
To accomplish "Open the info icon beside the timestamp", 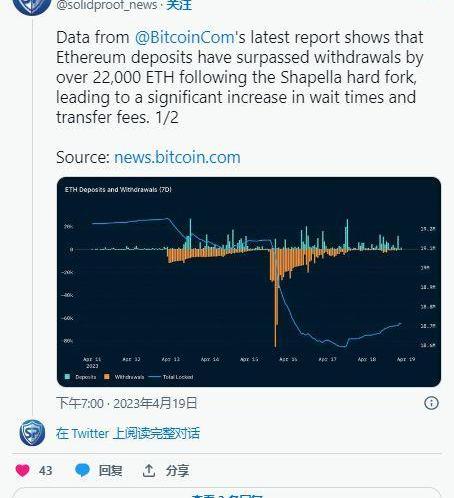I will [431, 403].
